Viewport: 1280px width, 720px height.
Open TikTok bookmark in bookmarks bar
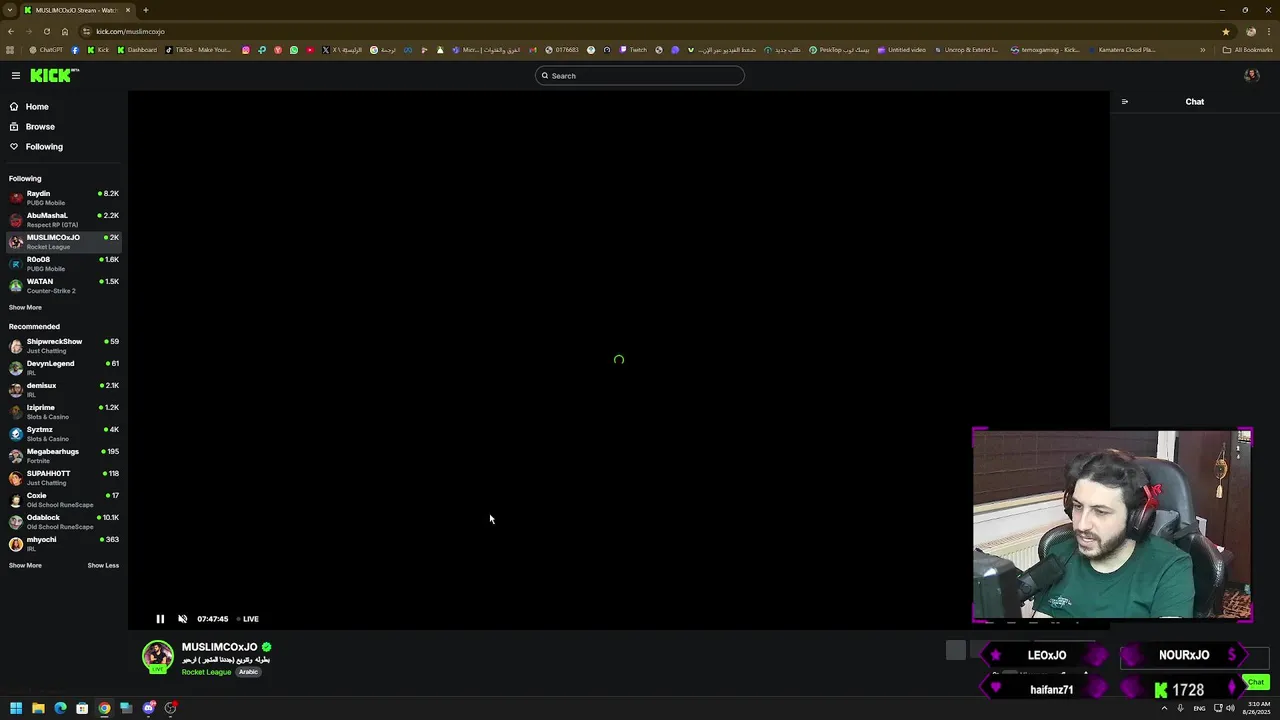click(198, 50)
